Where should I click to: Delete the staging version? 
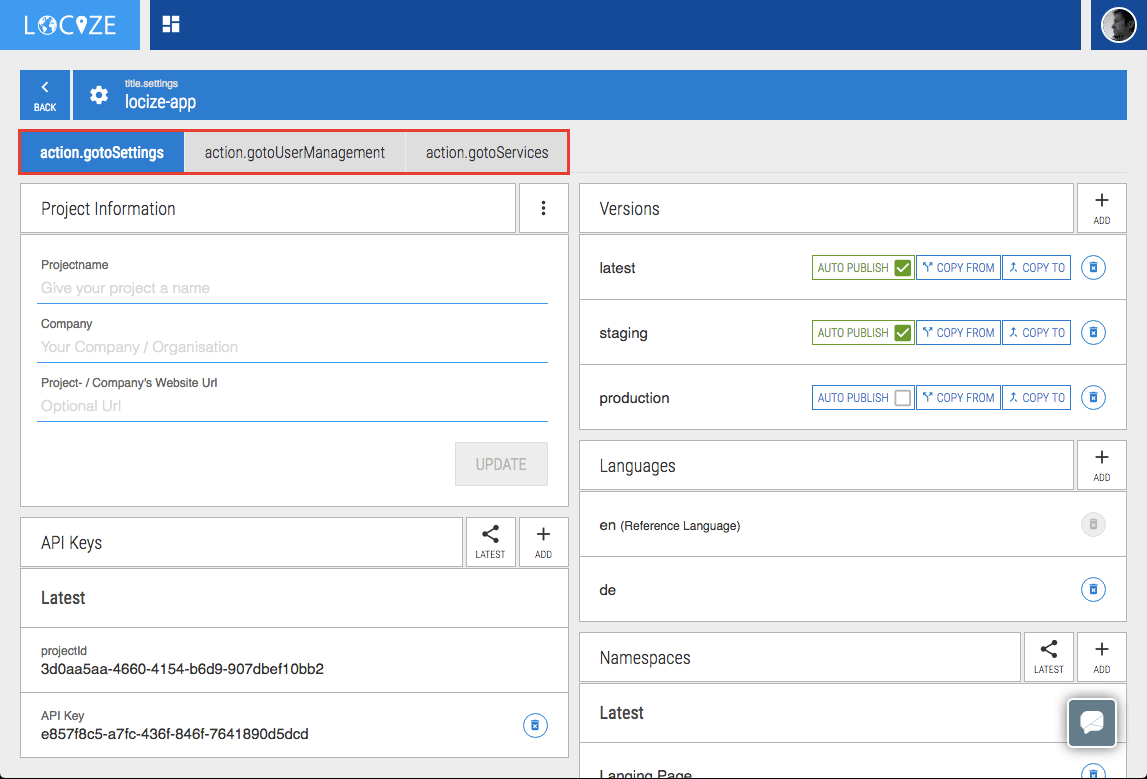pyautogui.click(x=1093, y=333)
